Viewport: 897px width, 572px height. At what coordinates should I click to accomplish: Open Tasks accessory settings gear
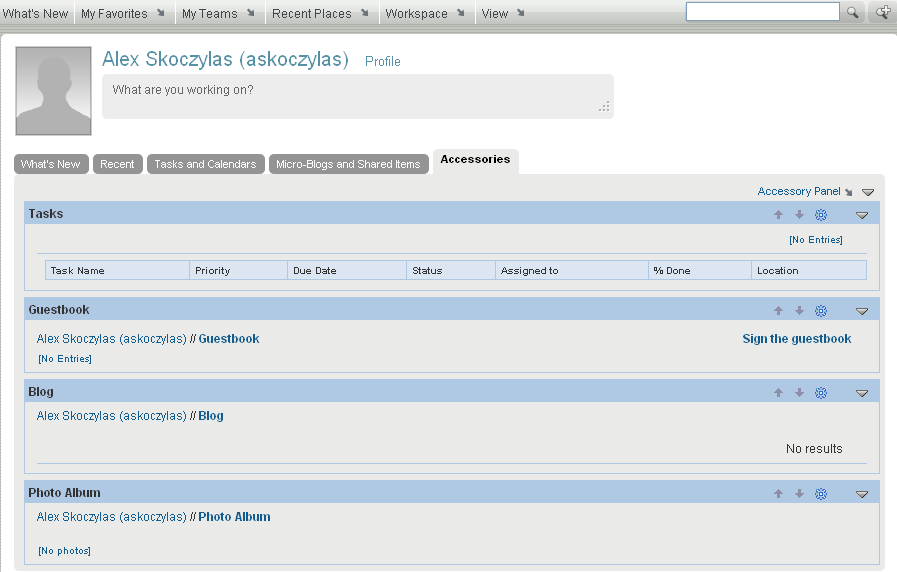tap(821, 214)
